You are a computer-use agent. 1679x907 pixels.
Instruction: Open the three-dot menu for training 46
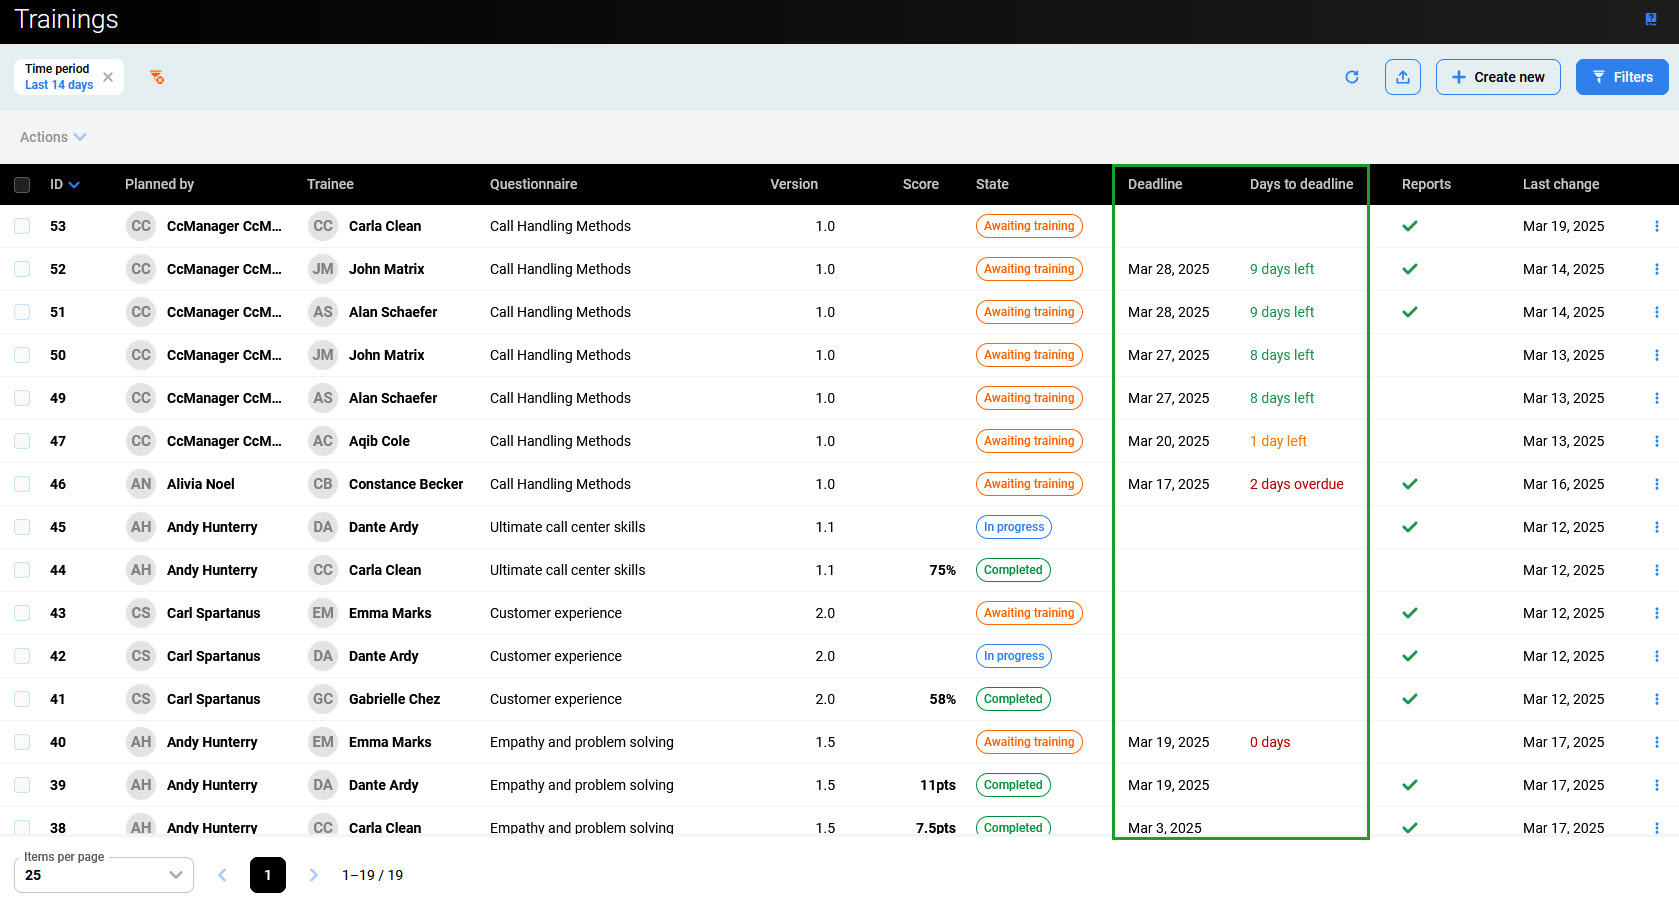tap(1656, 484)
